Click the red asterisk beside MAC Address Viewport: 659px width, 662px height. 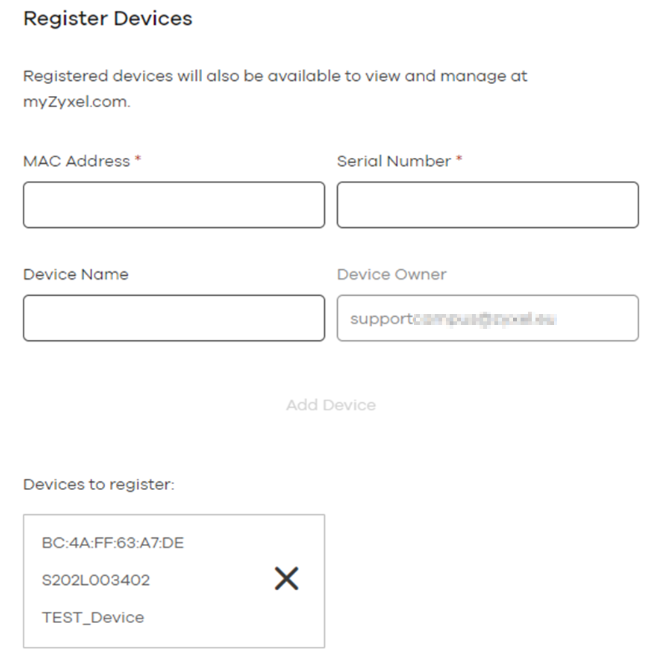[x=138, y=160]
